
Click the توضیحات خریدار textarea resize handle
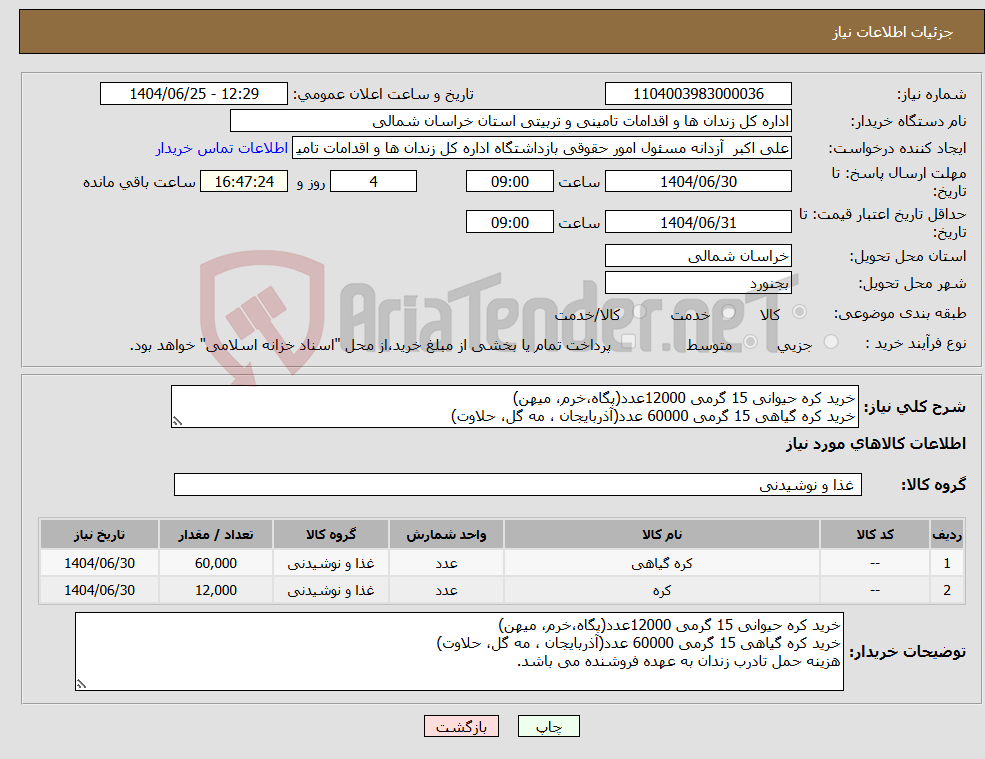[80, 682]
